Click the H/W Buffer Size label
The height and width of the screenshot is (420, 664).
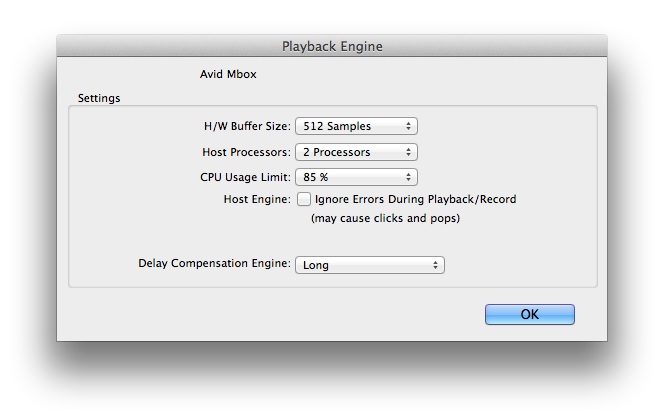point(247,126)
